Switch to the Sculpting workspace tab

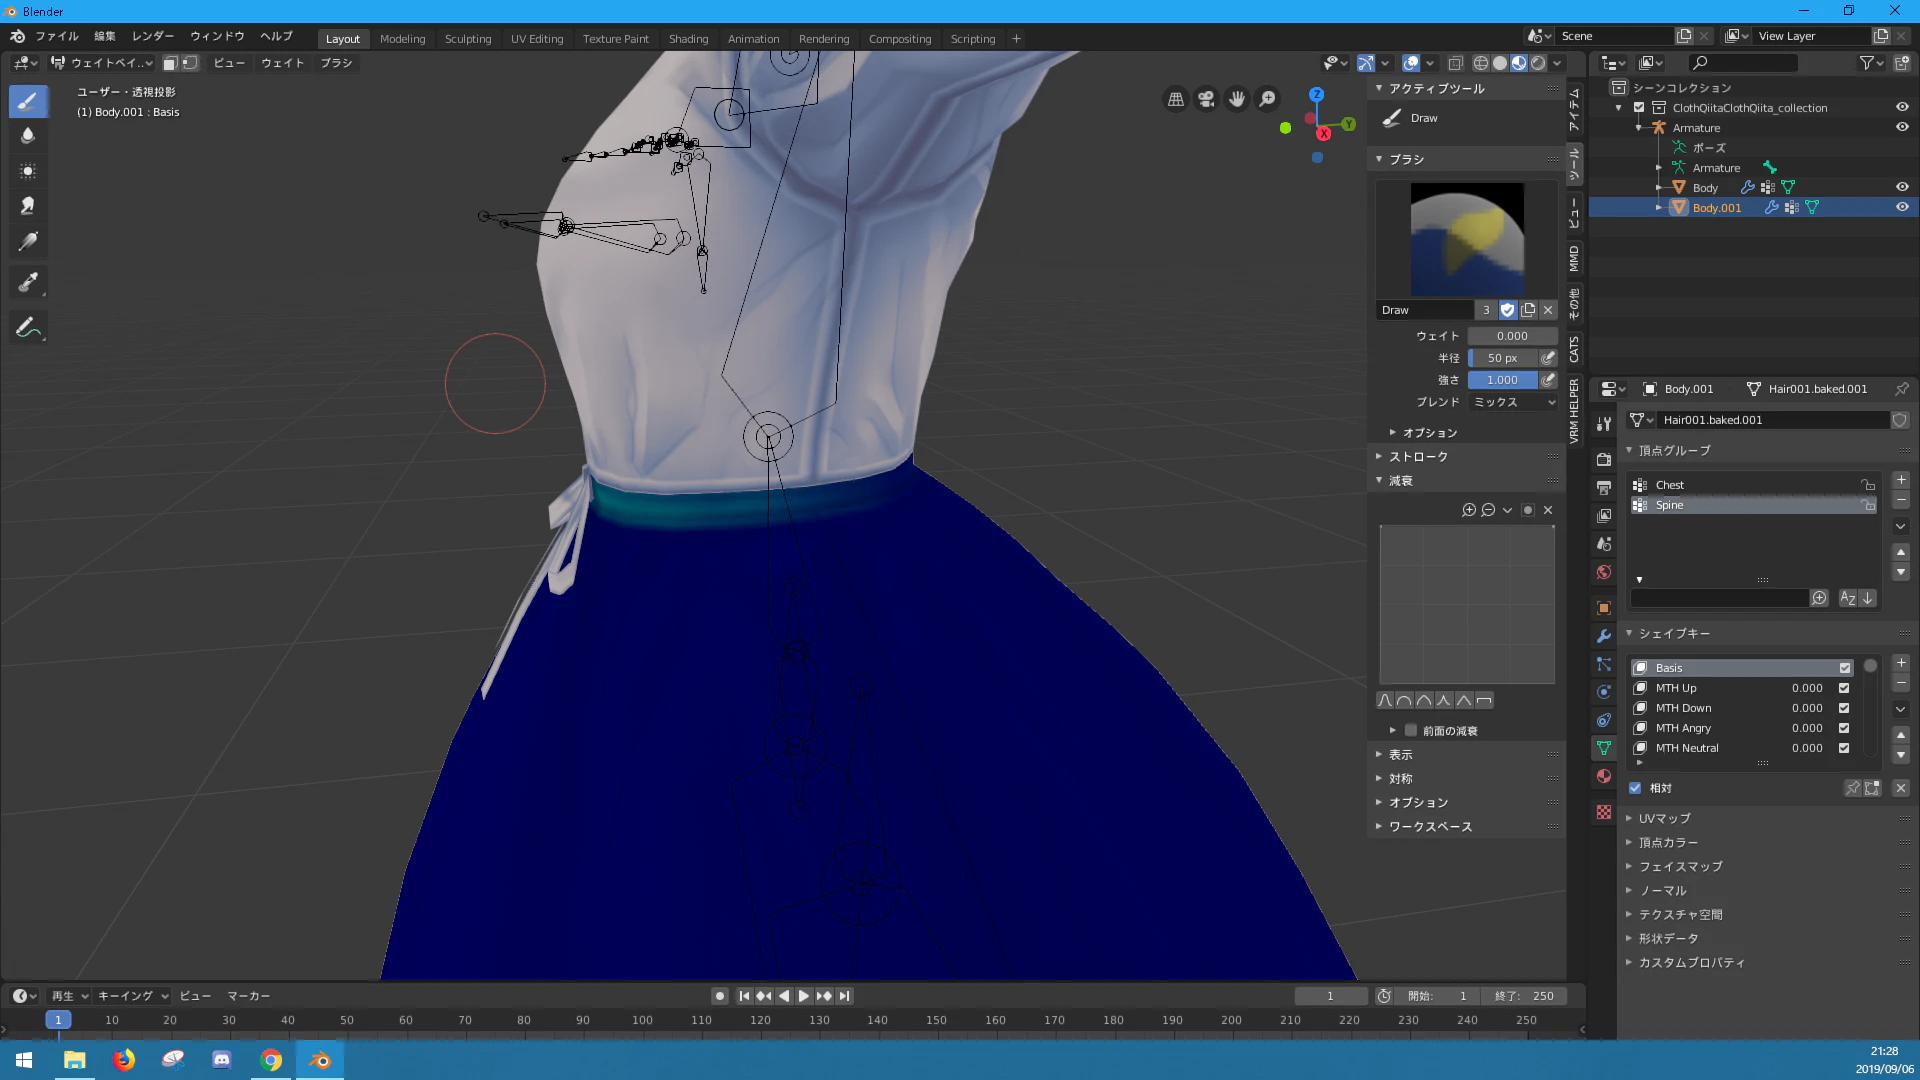pos(468,39)
